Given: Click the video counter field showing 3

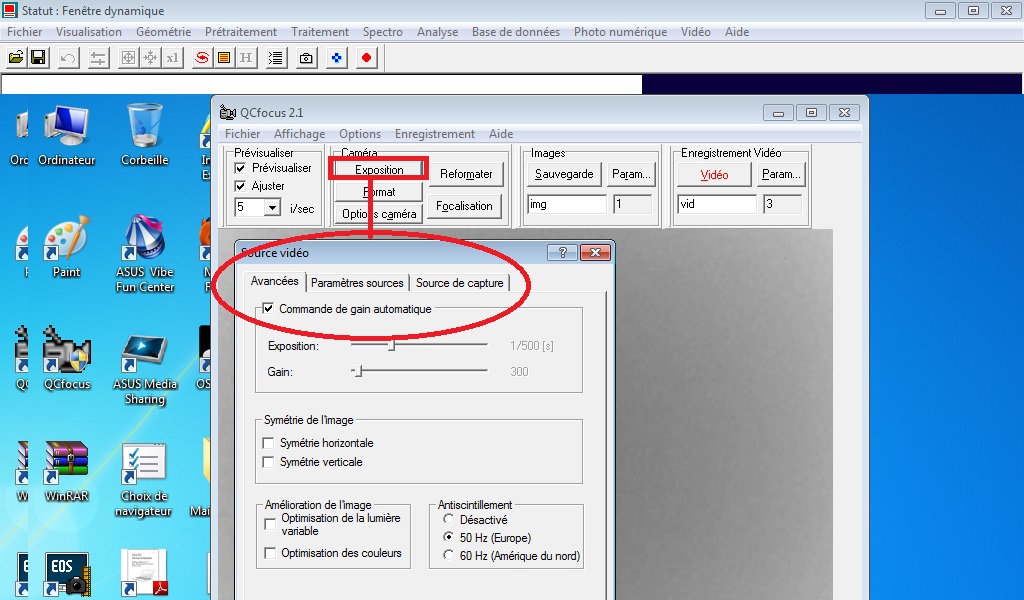Looking at the screenshot, I should click(782, 204).
